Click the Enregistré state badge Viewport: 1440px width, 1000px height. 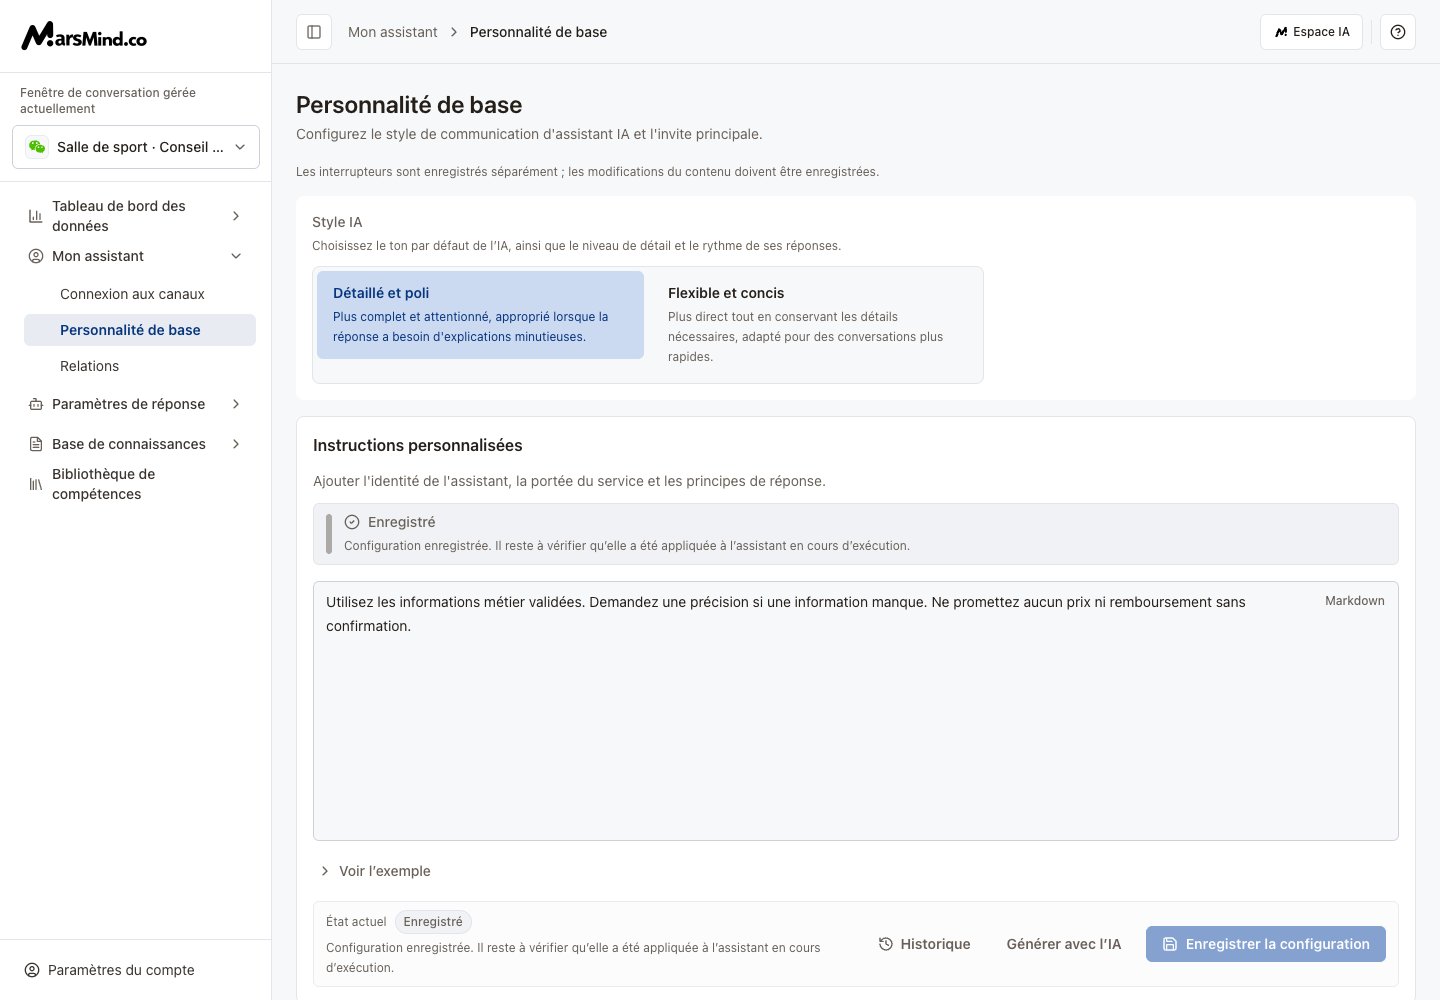pos(433,922)
